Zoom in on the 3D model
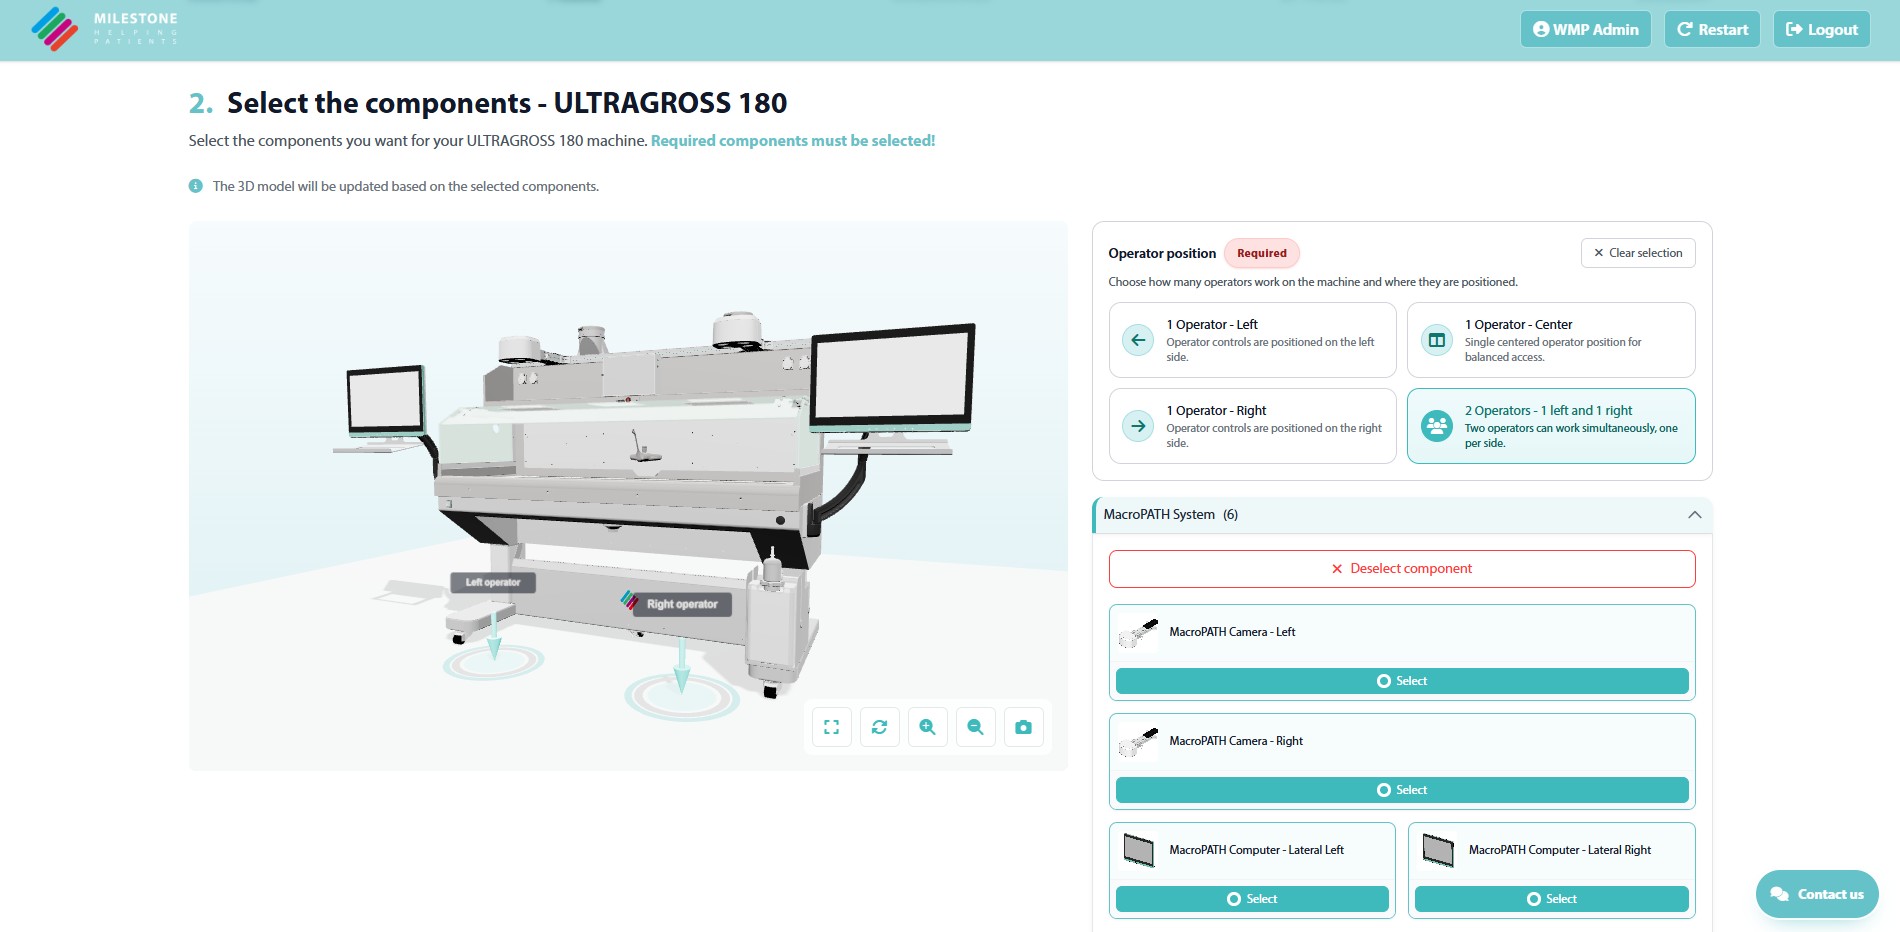Viewport: 1900px width, 932px height. [927, 727]
